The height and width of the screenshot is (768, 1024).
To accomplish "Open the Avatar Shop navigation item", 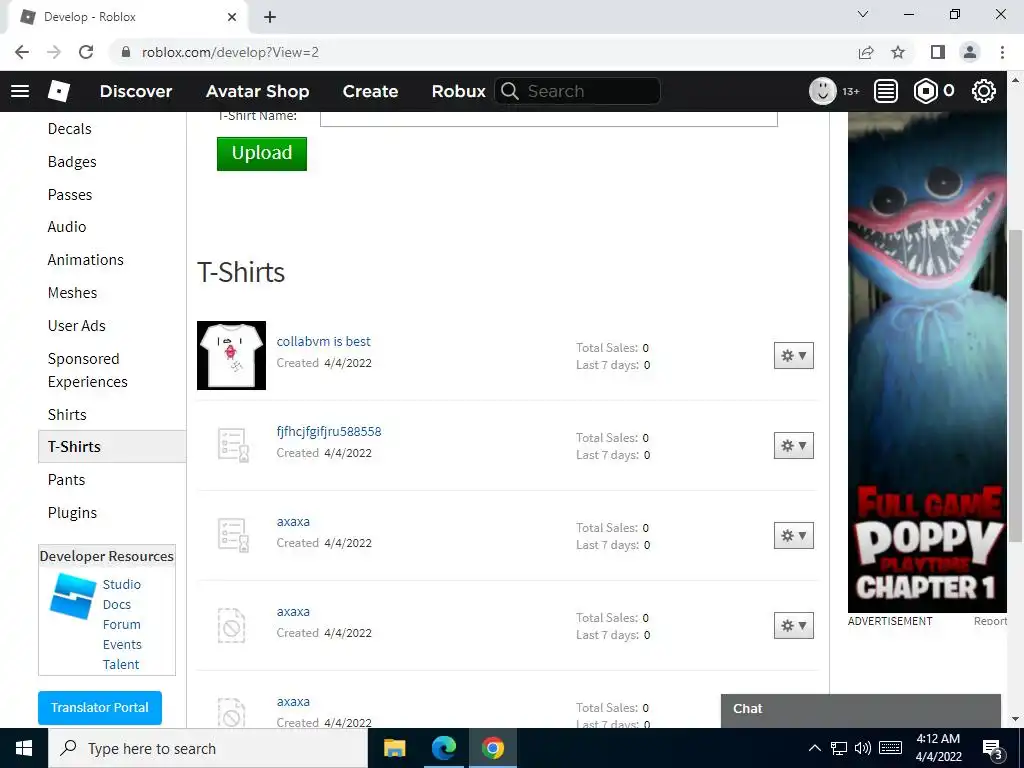I will pyautogui.click(x=257, y=91).
